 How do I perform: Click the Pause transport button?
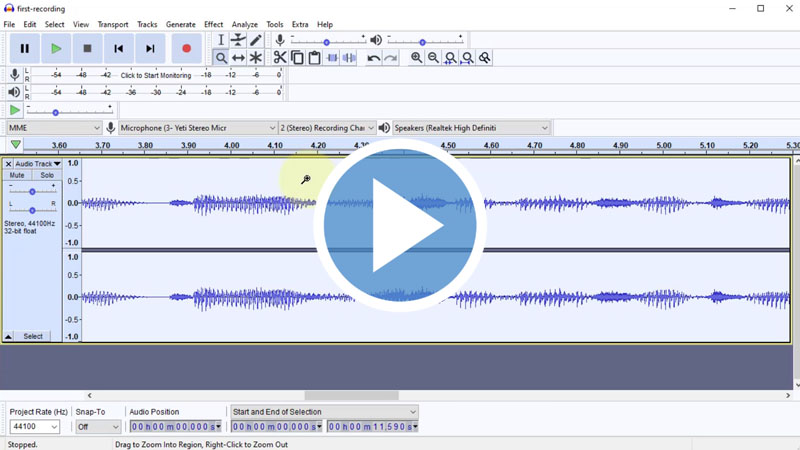click(25, 48)
